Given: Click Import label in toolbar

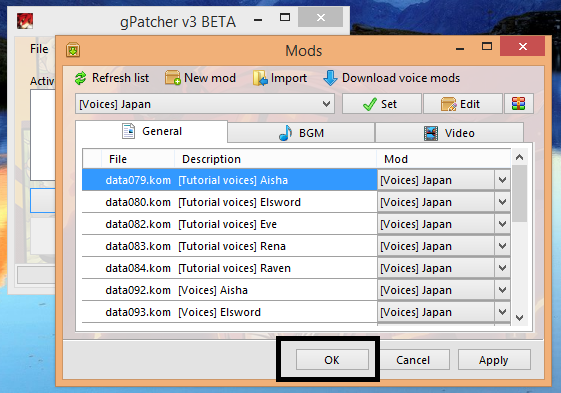Looking at the screenshot, I should click(289, 78).
